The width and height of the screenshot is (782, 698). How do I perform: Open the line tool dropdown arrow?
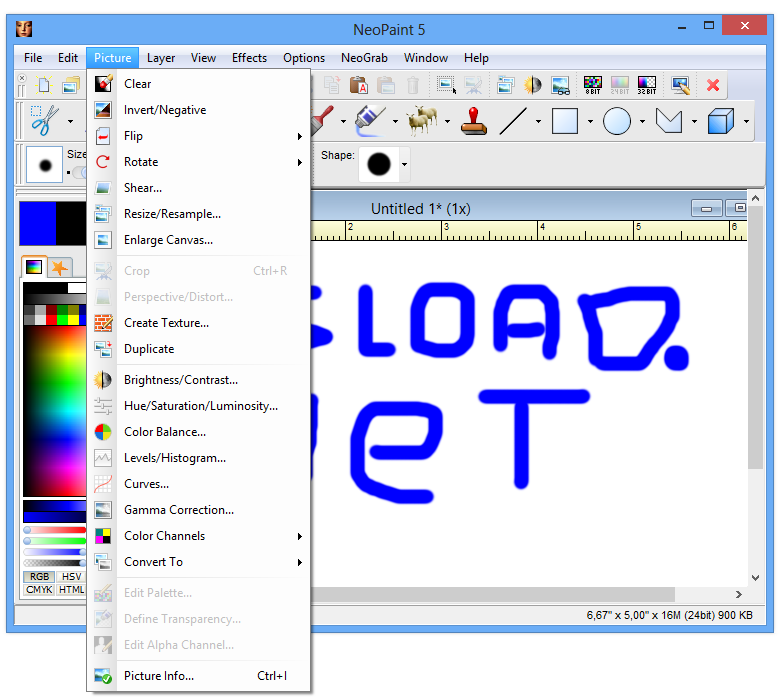[538, 121]
